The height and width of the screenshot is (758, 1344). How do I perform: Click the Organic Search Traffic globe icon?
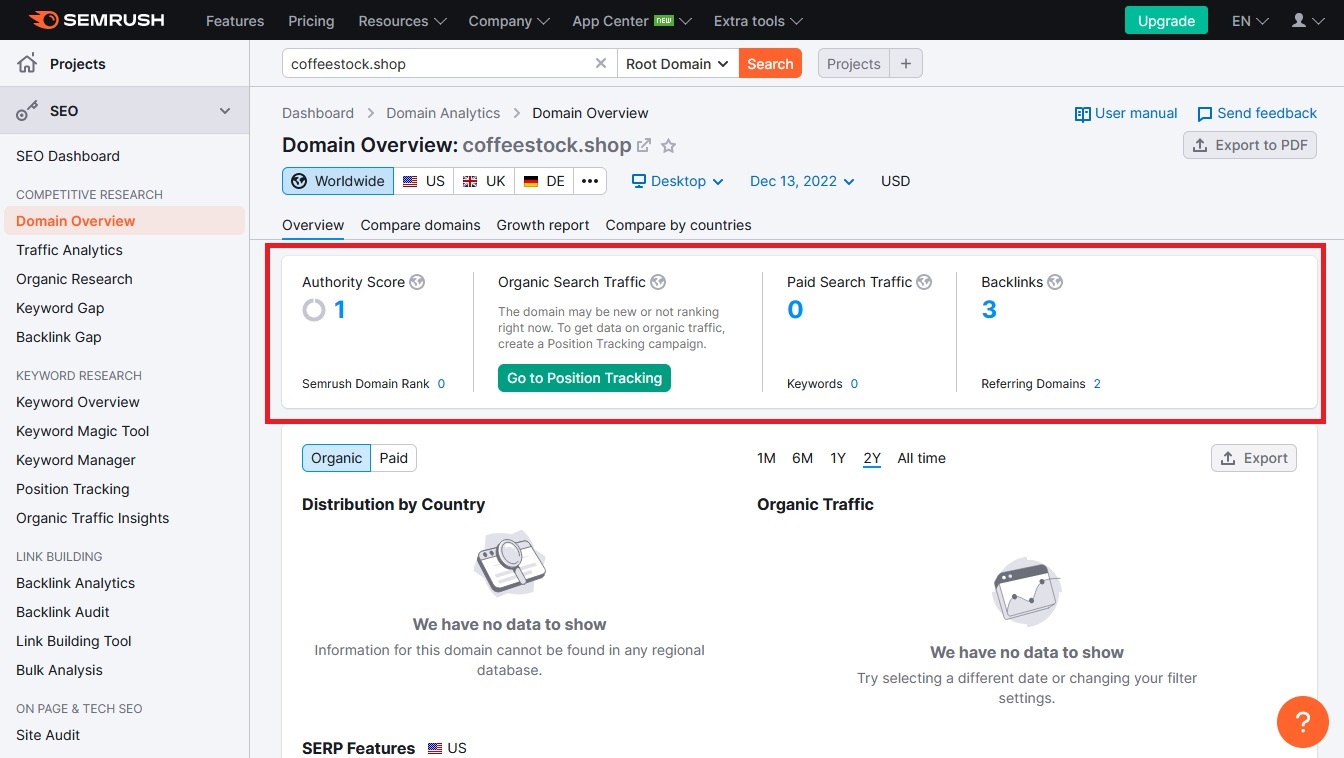pyautogui.click(x=658, y=282)
